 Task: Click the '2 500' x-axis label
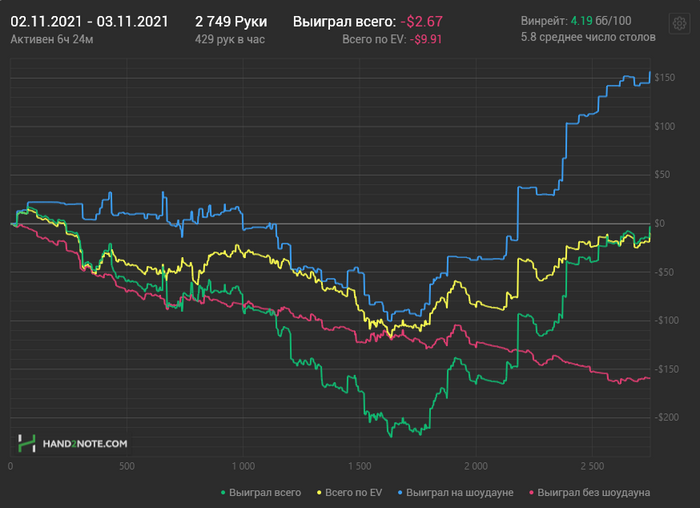[592, 466]
